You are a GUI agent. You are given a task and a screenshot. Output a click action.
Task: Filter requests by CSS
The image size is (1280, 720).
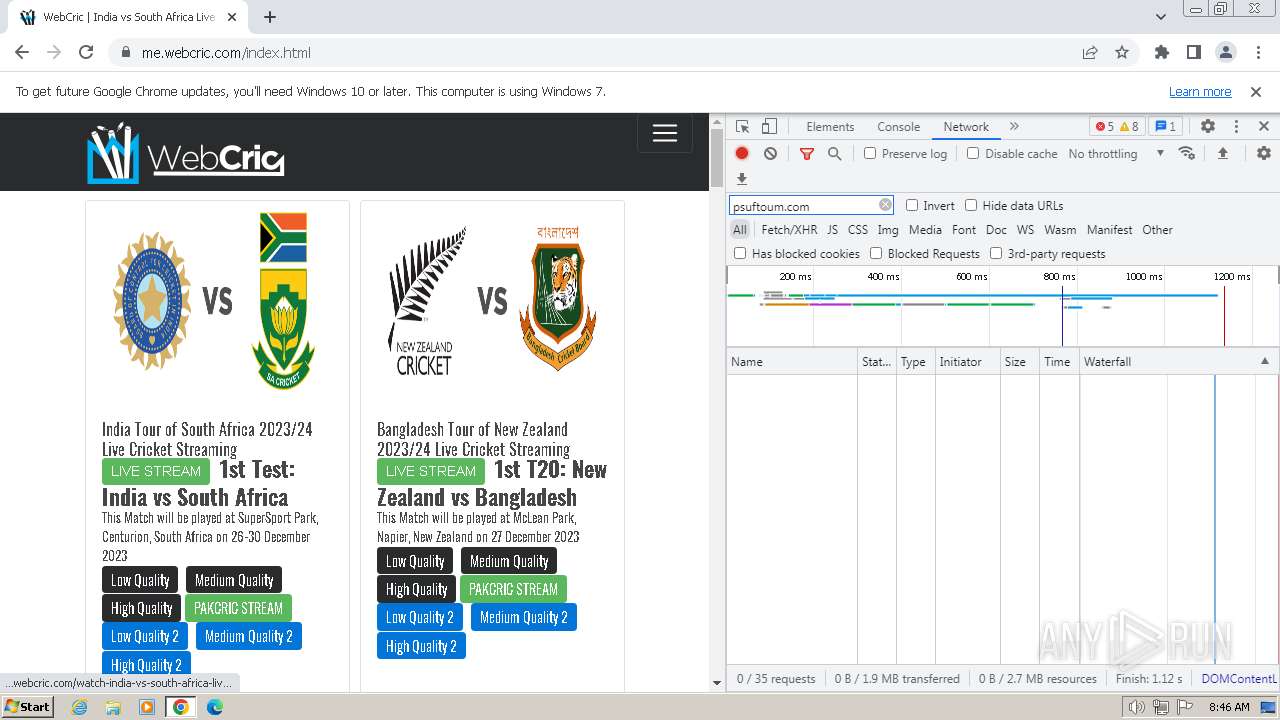(x=858, y=229)
